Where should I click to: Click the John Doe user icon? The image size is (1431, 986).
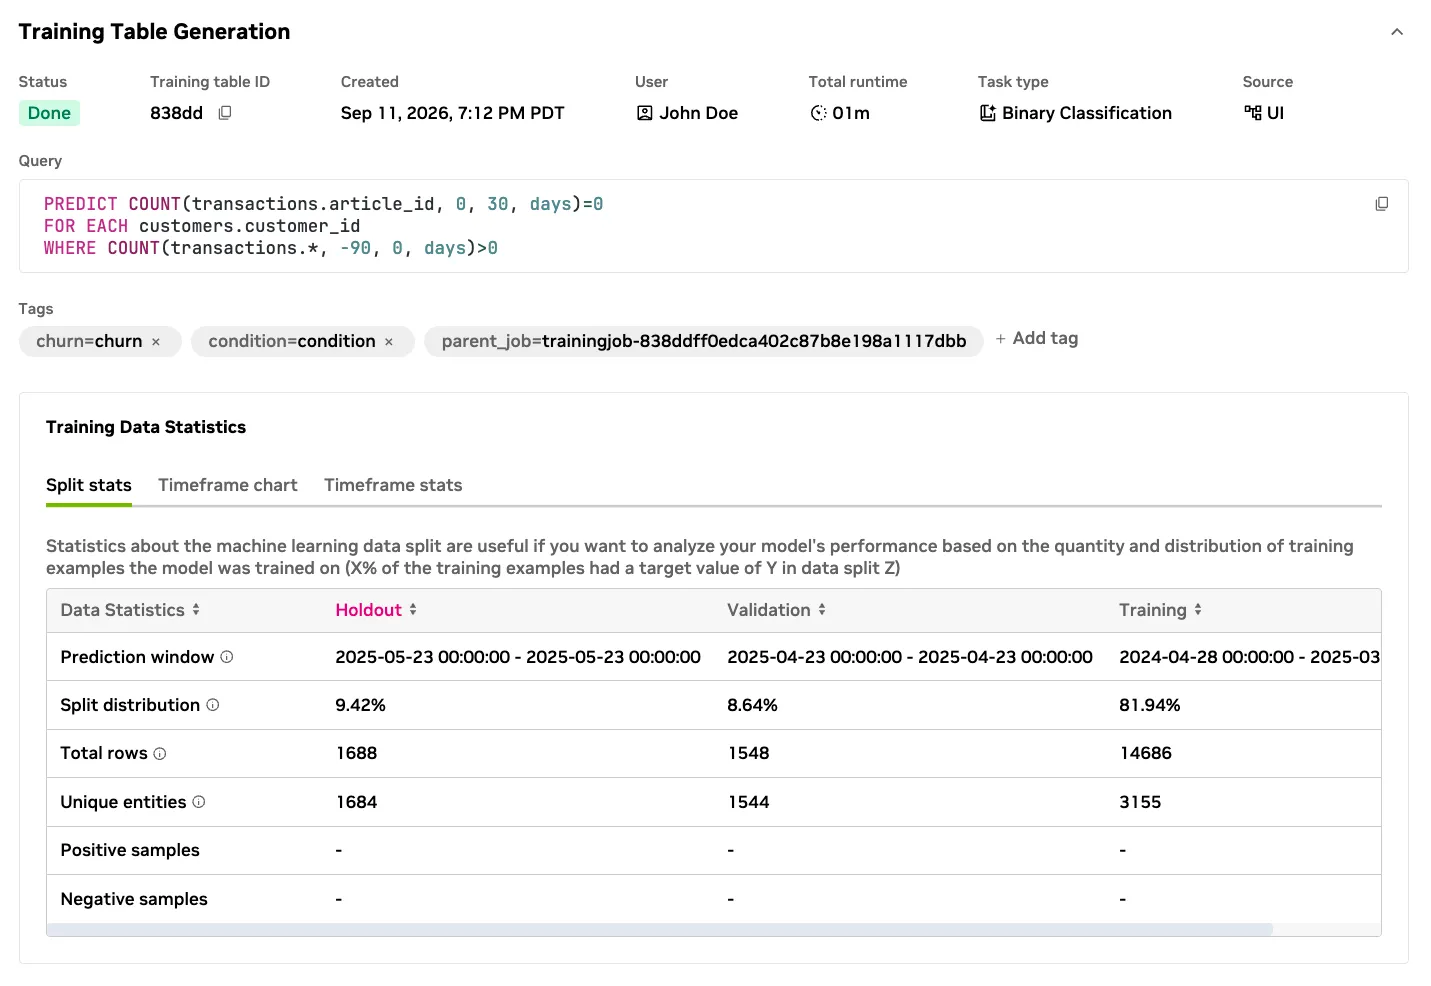click(645, 113)
